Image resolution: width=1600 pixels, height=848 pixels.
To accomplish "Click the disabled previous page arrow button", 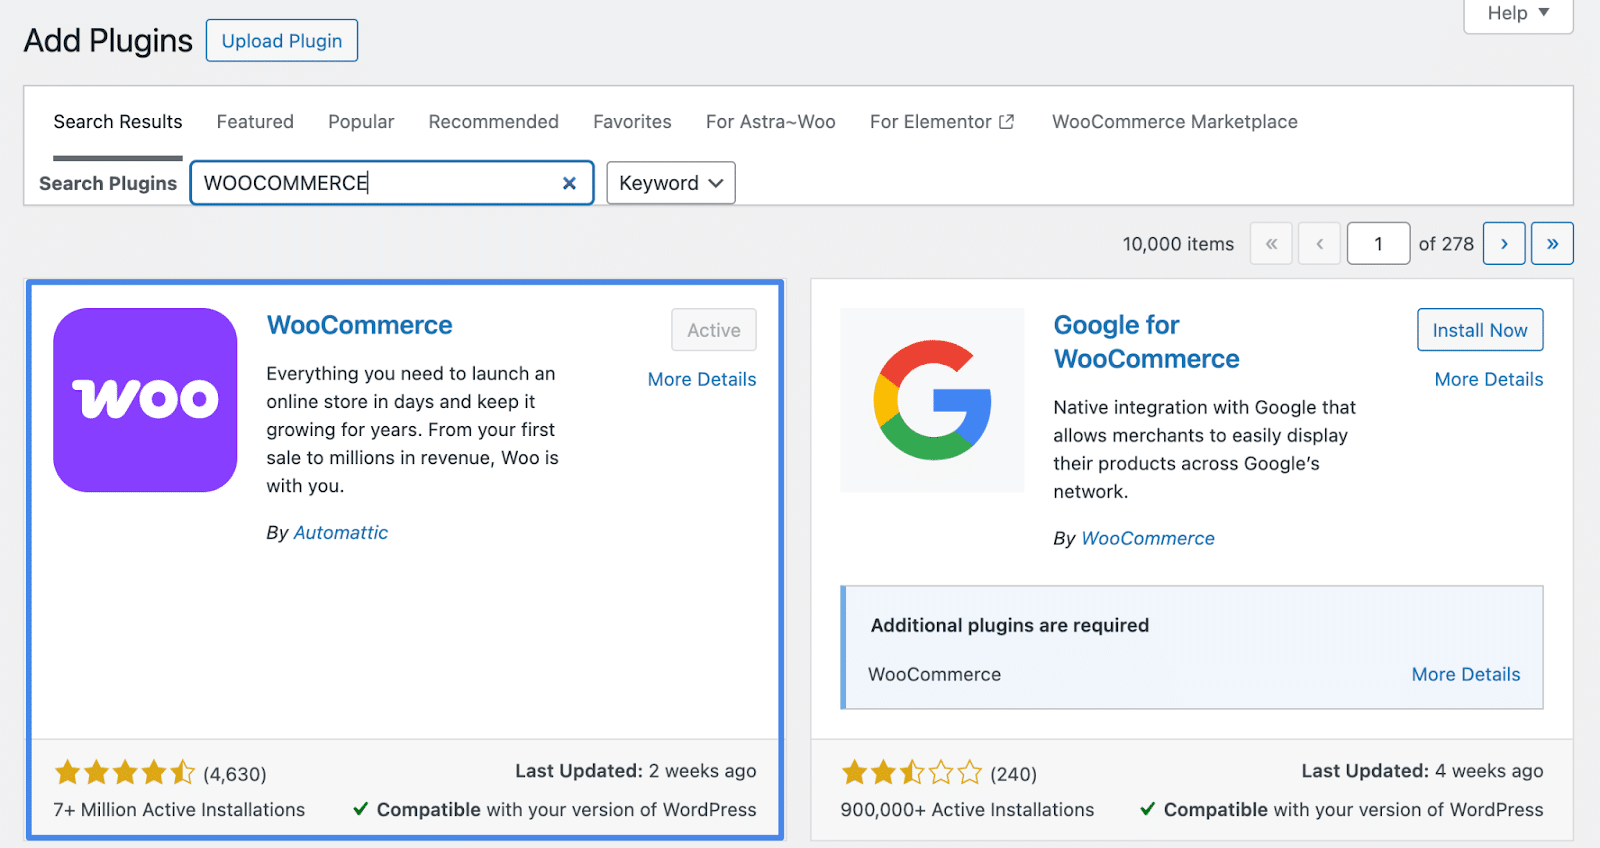I will tap(1319, 243).
